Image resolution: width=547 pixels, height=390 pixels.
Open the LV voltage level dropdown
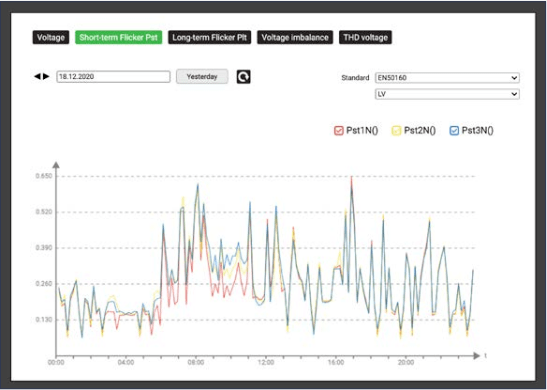coord(447,94)
